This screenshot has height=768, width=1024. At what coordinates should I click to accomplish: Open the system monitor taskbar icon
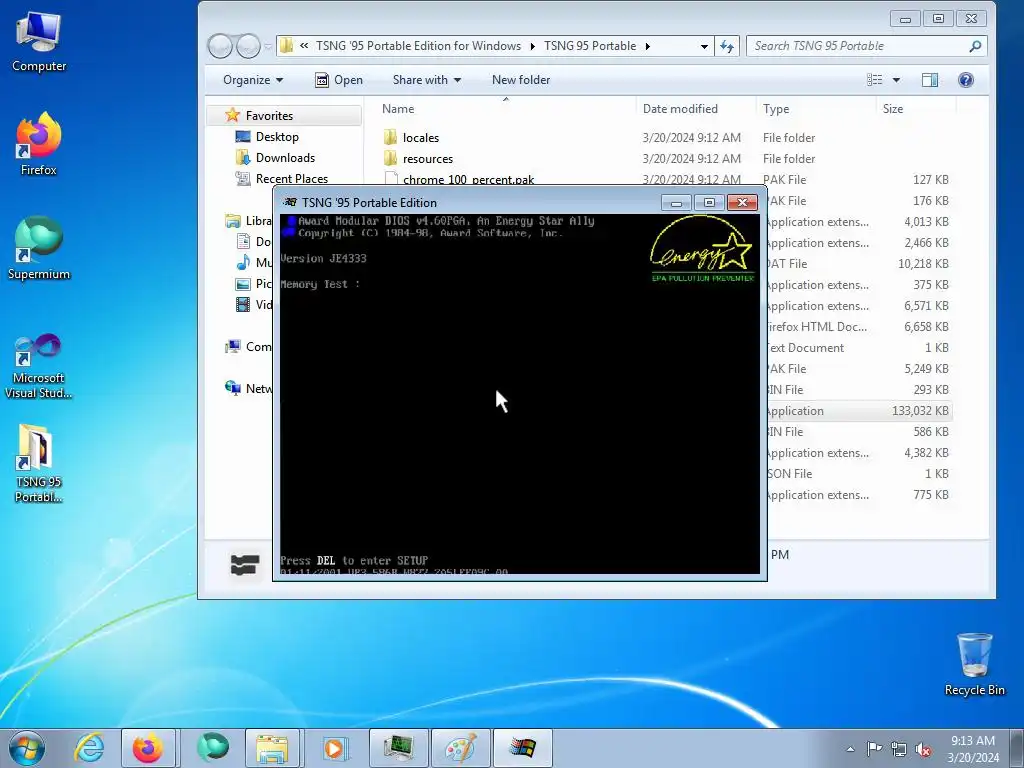point(398,748)
